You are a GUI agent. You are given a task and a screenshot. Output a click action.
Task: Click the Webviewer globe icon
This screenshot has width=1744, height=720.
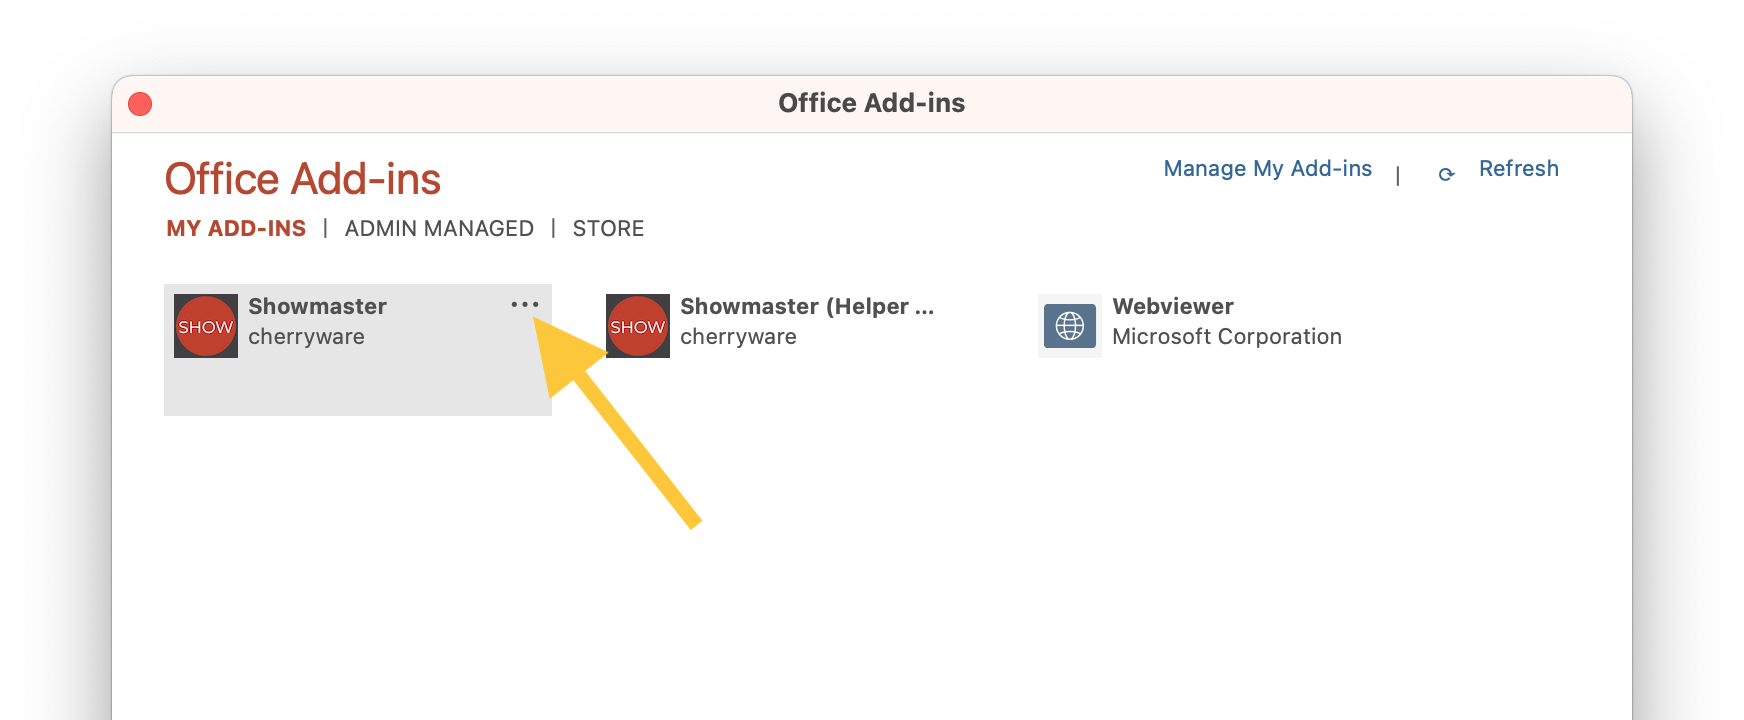[1070, 326]
